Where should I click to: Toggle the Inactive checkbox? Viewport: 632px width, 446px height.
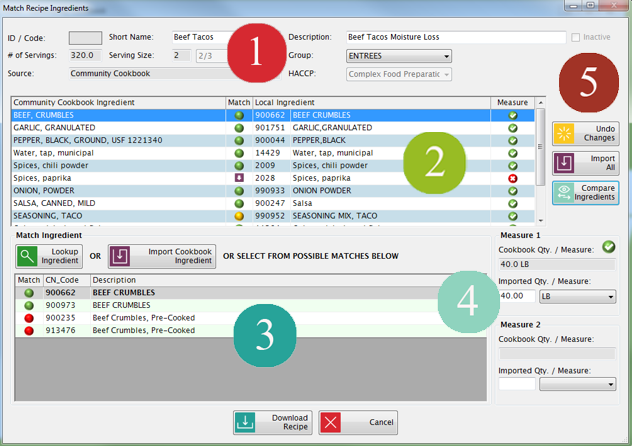(x=576, y=37)
